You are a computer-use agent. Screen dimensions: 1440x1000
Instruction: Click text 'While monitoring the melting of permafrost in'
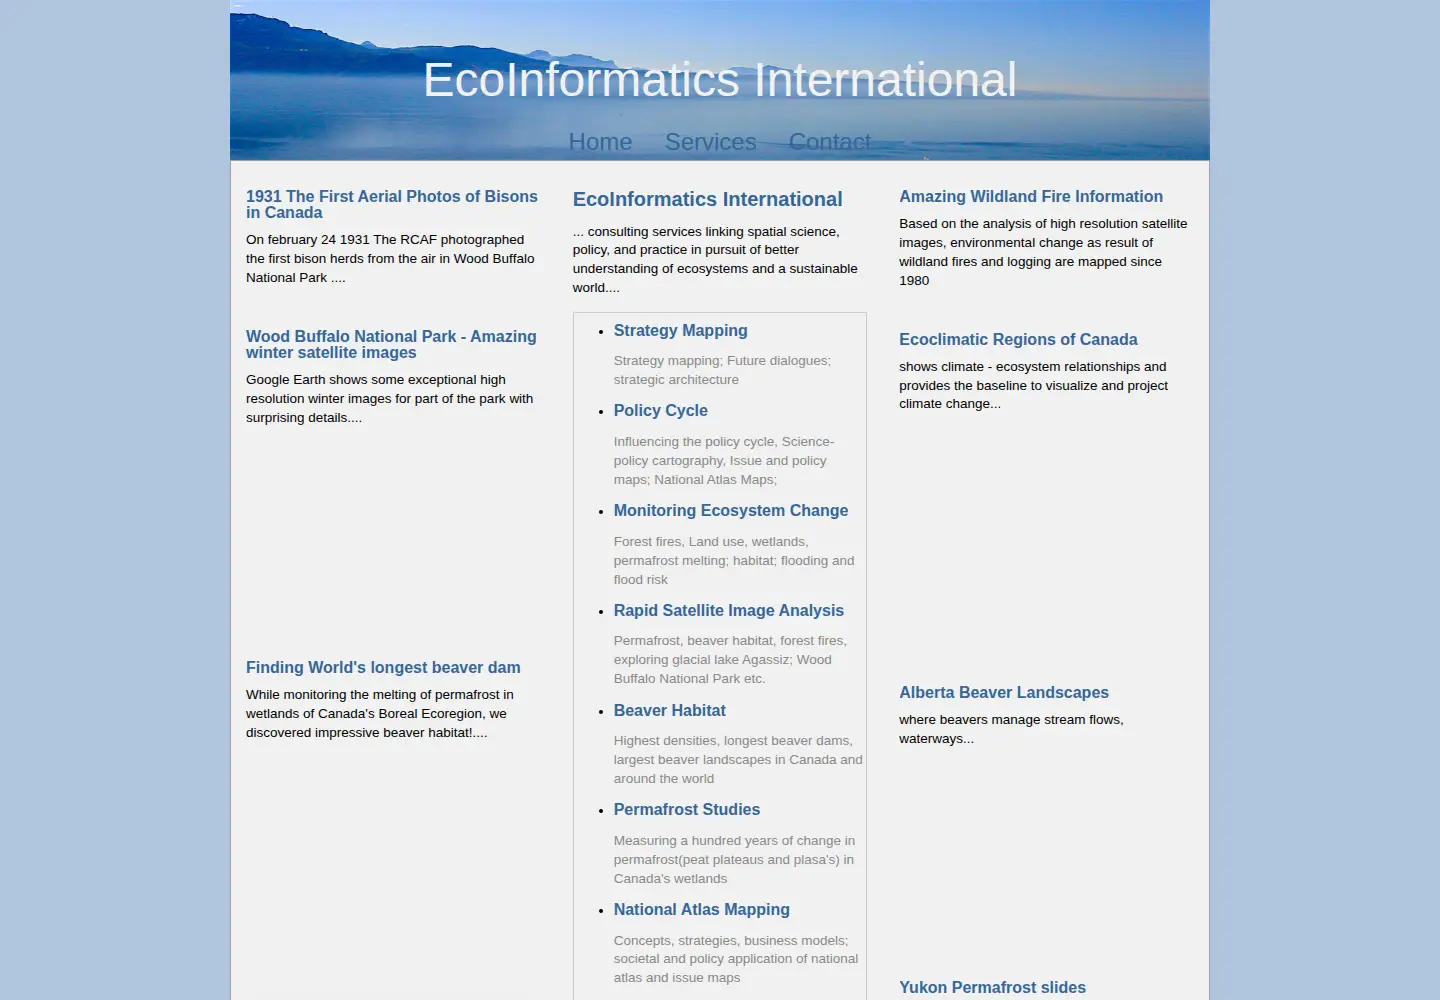(380, 695)
